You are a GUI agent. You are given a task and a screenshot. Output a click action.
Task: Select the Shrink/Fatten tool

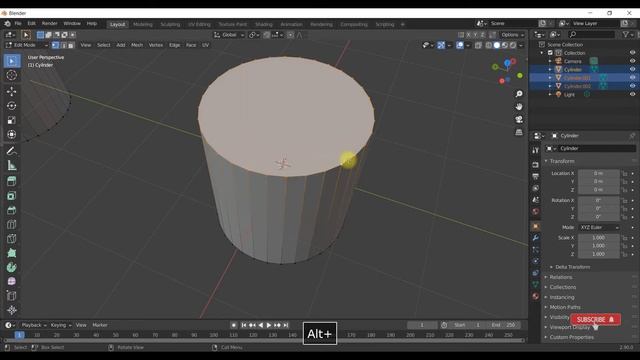(x=12, y=310)
